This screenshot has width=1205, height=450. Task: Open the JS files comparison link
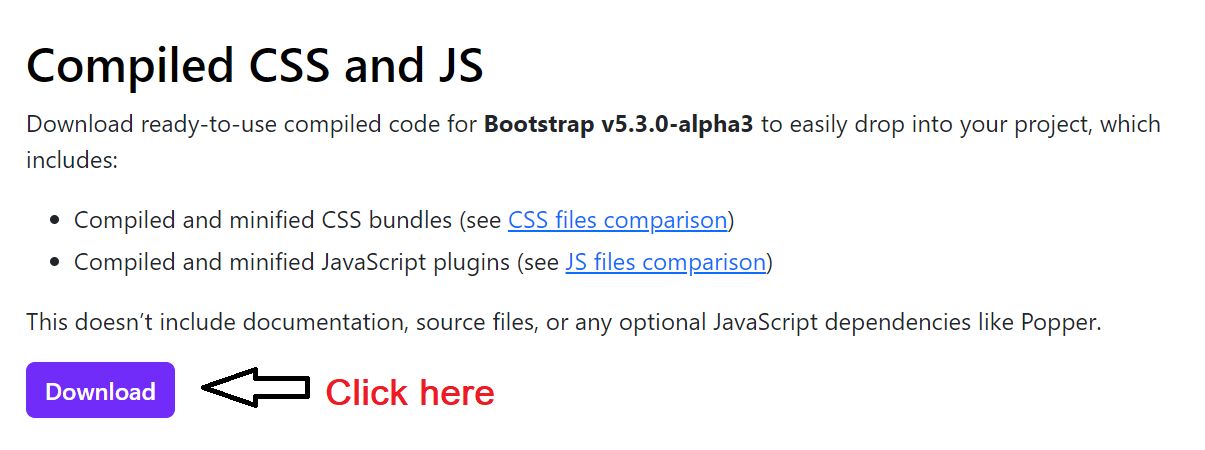click(x=665, y=263)
